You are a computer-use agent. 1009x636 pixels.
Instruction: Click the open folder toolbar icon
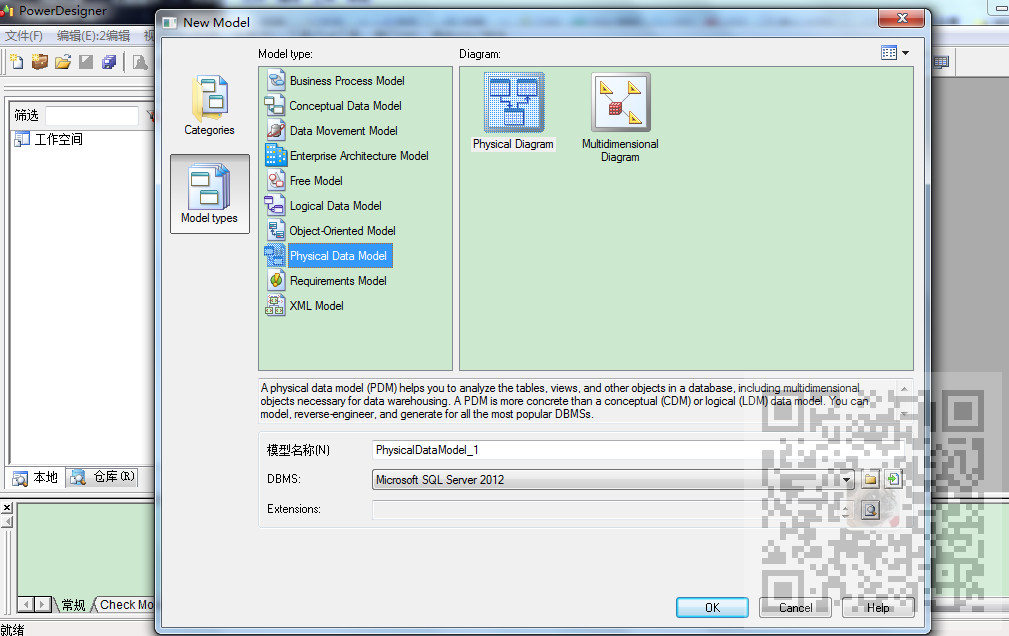coord(62,62)
